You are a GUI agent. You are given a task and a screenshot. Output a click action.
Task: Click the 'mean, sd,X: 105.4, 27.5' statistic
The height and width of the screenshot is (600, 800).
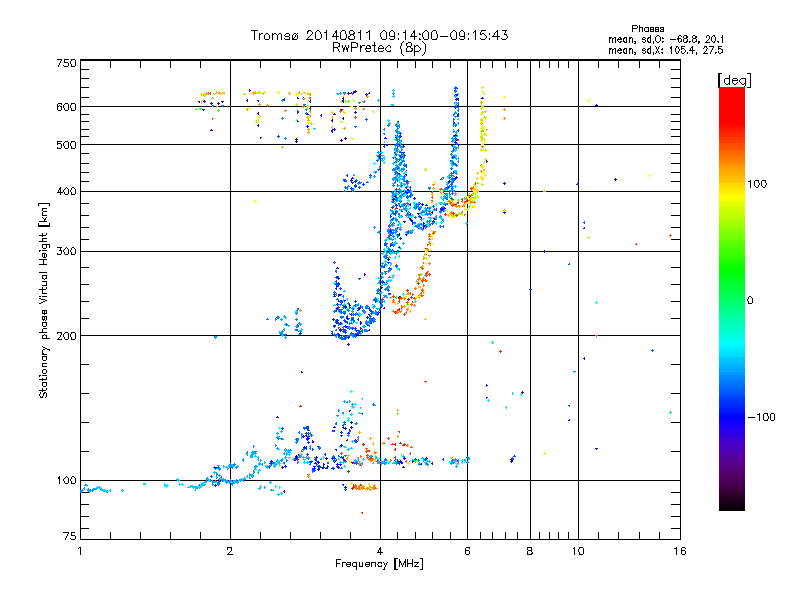pos(666,50)
